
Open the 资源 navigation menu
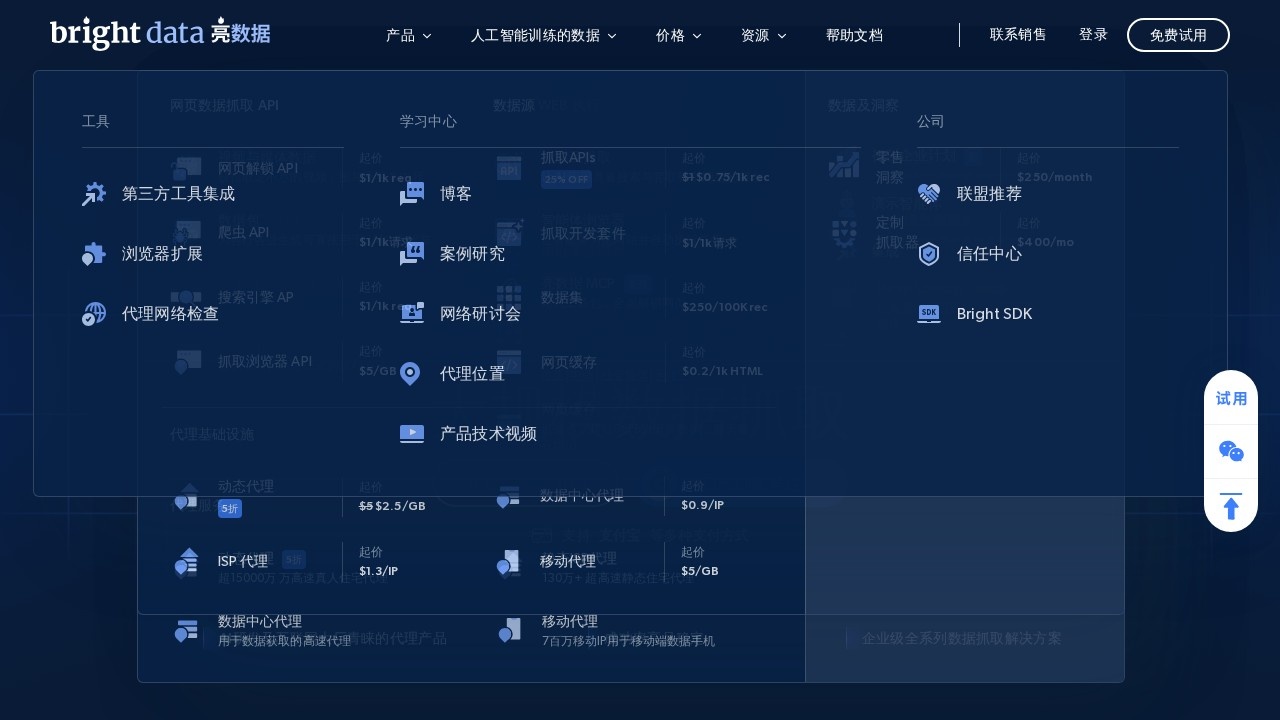pos(763,35)
